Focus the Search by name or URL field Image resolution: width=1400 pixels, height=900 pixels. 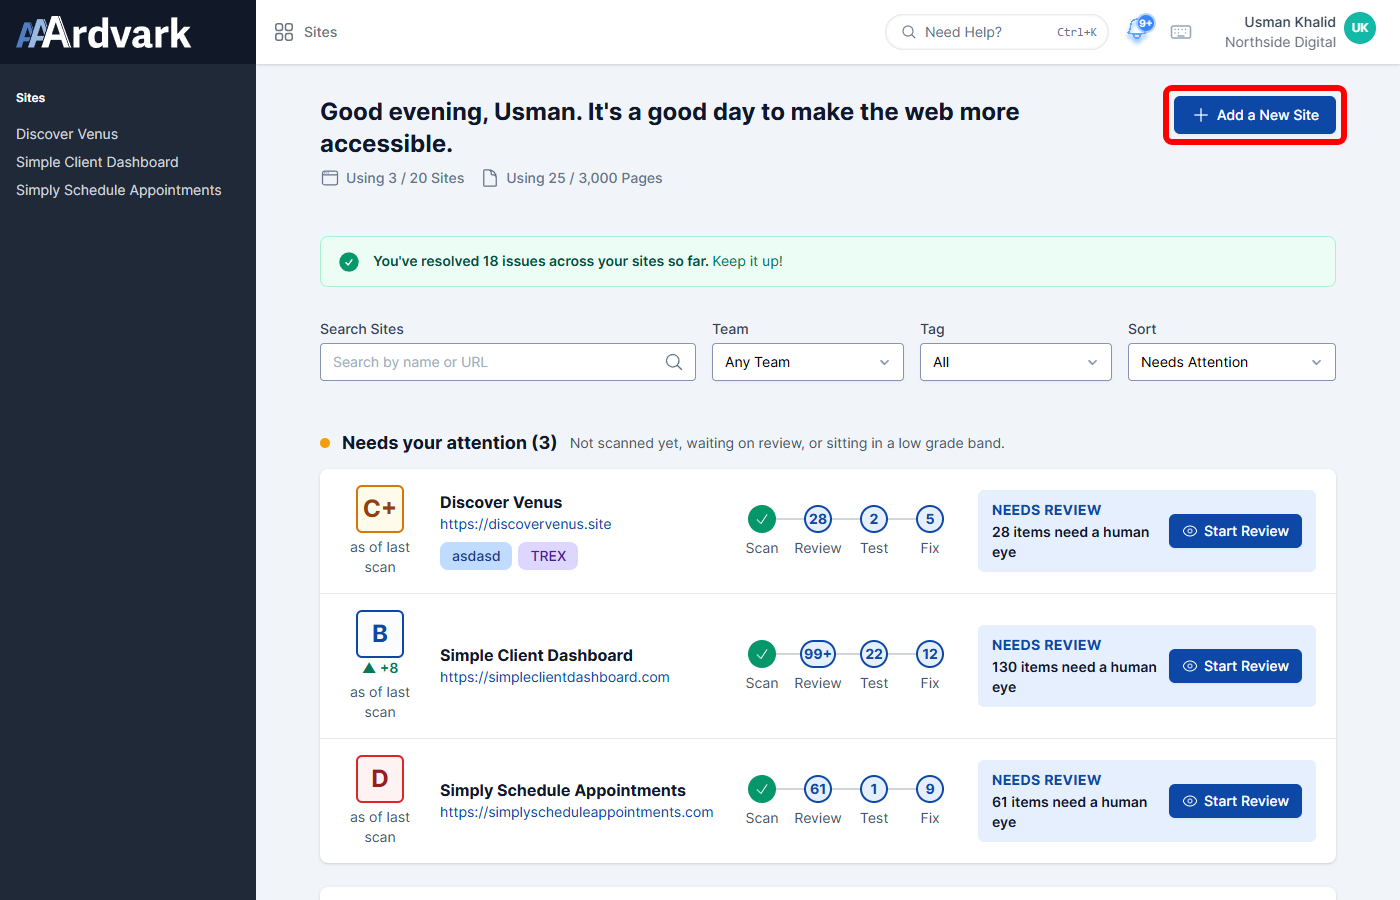[508, 362]
